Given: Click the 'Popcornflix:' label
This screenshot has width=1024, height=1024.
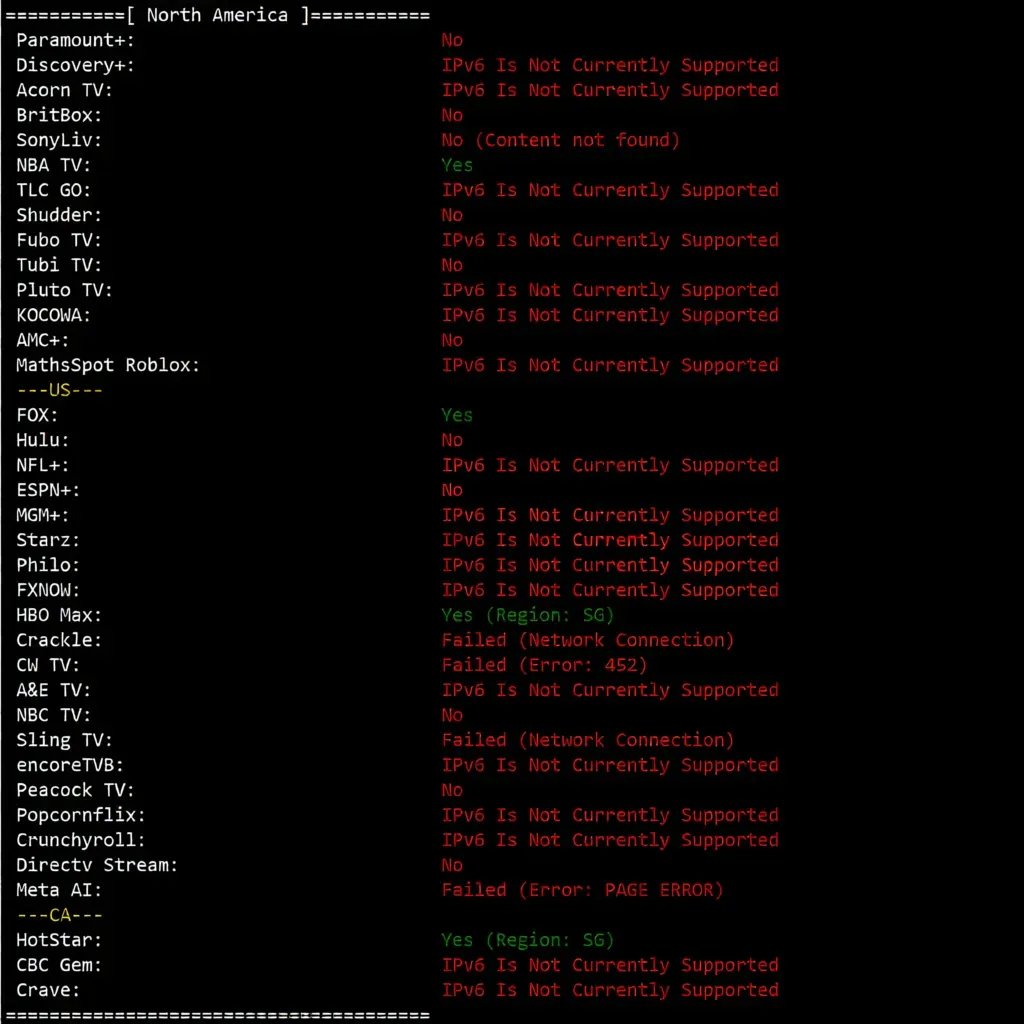Looking at the screenshot, I should point(80,815).
